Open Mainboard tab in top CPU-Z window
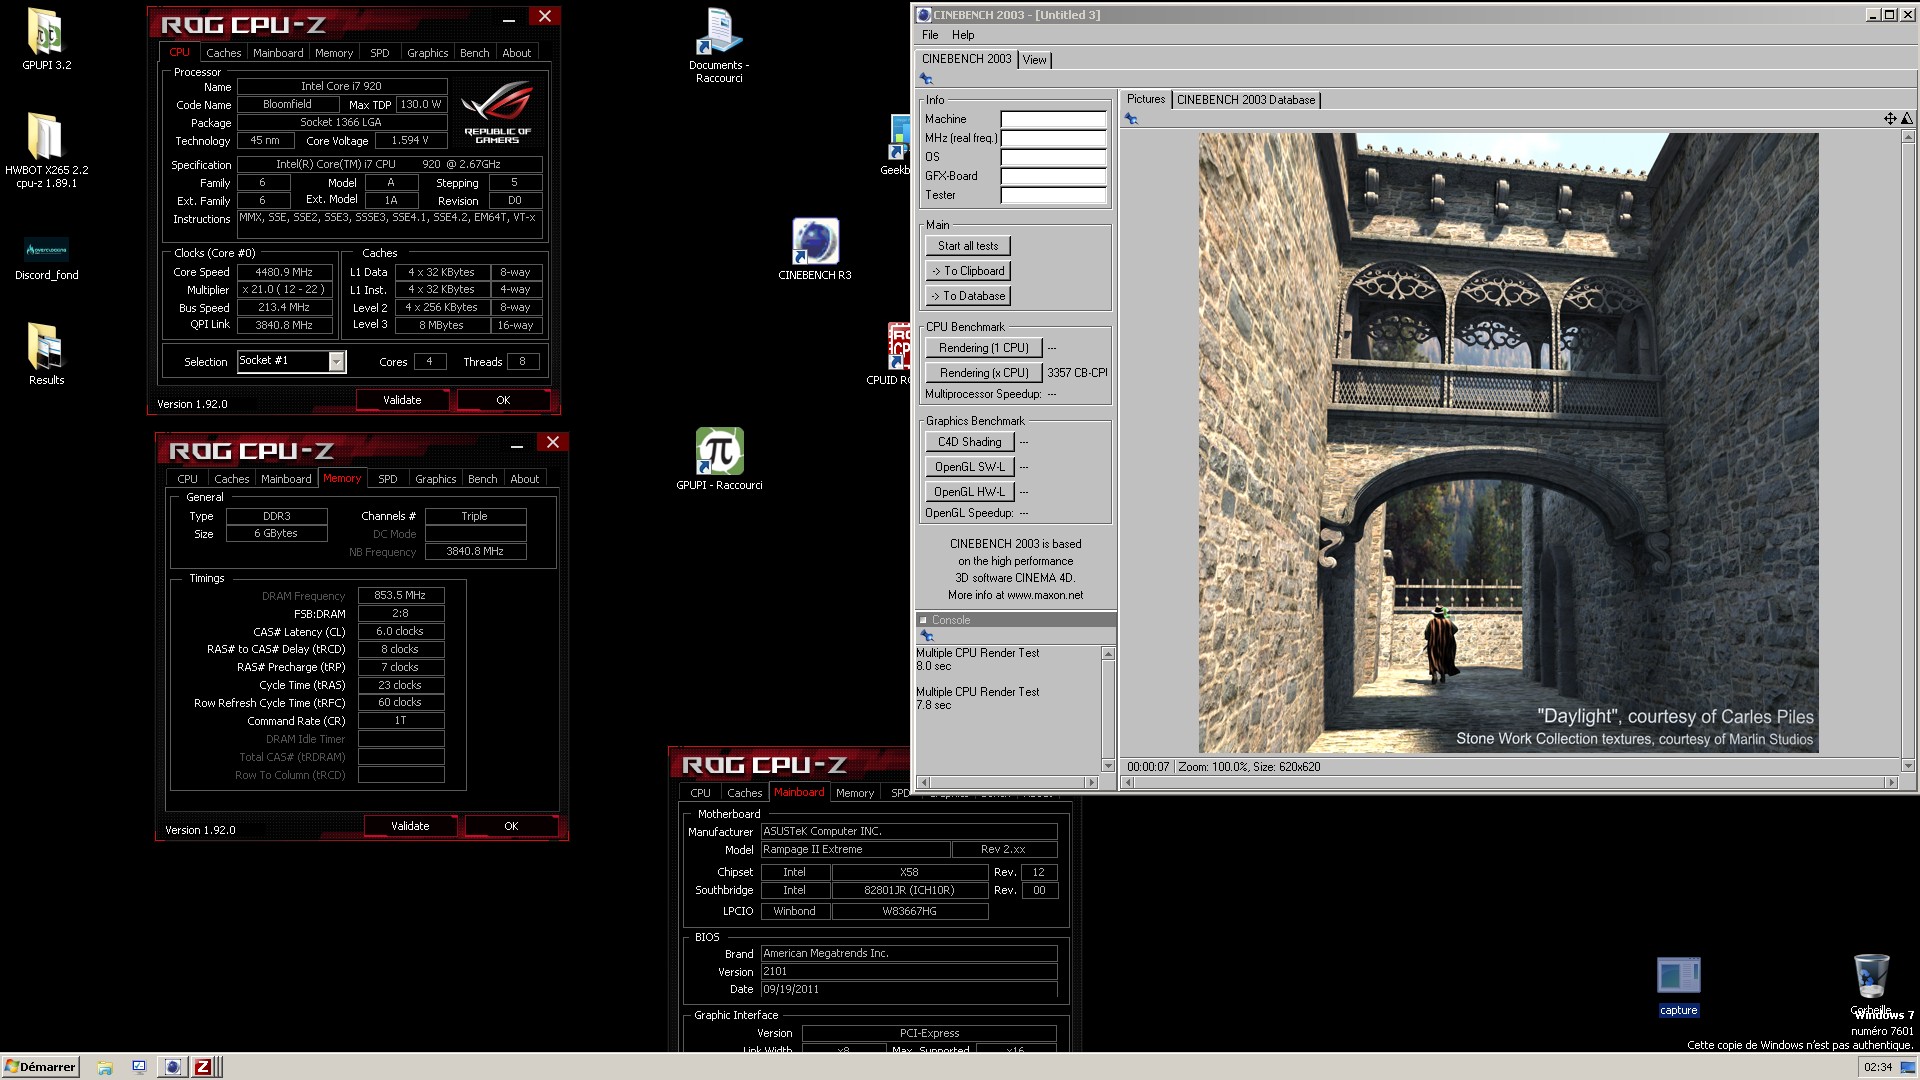Image resolution: width=1920 pixels, height=1080 pixels. 278,53
